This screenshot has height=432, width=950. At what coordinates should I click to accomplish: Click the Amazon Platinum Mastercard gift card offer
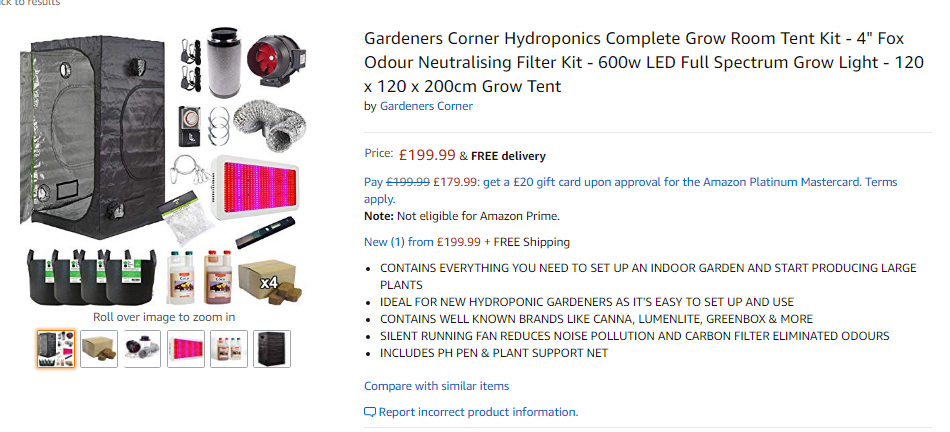[631, 190]
